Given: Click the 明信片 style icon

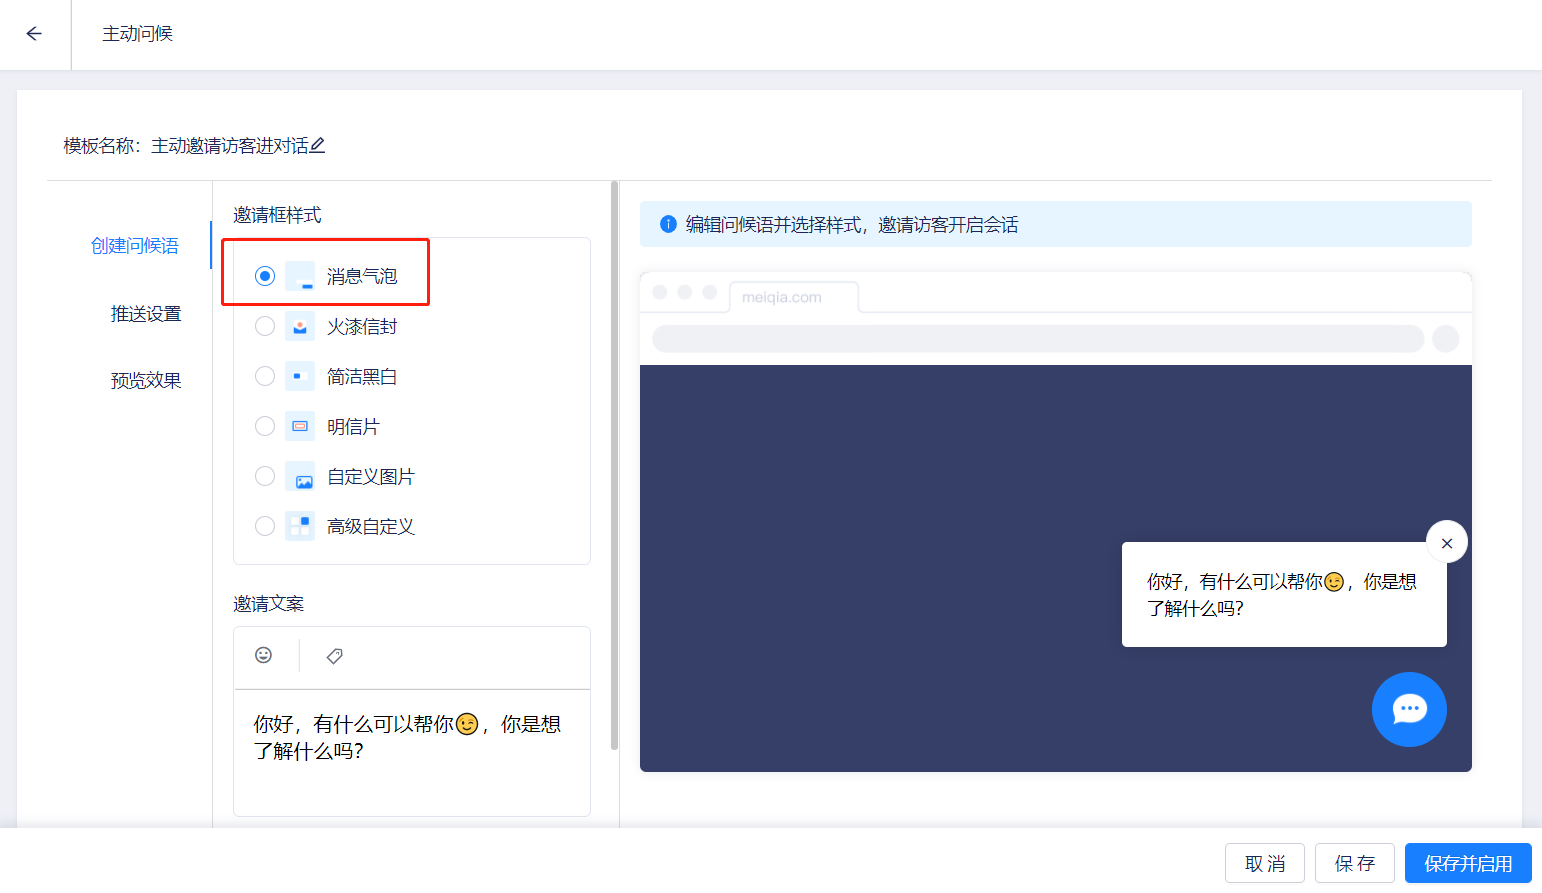Looking at the screenshot, I should (x=300, y=426).
